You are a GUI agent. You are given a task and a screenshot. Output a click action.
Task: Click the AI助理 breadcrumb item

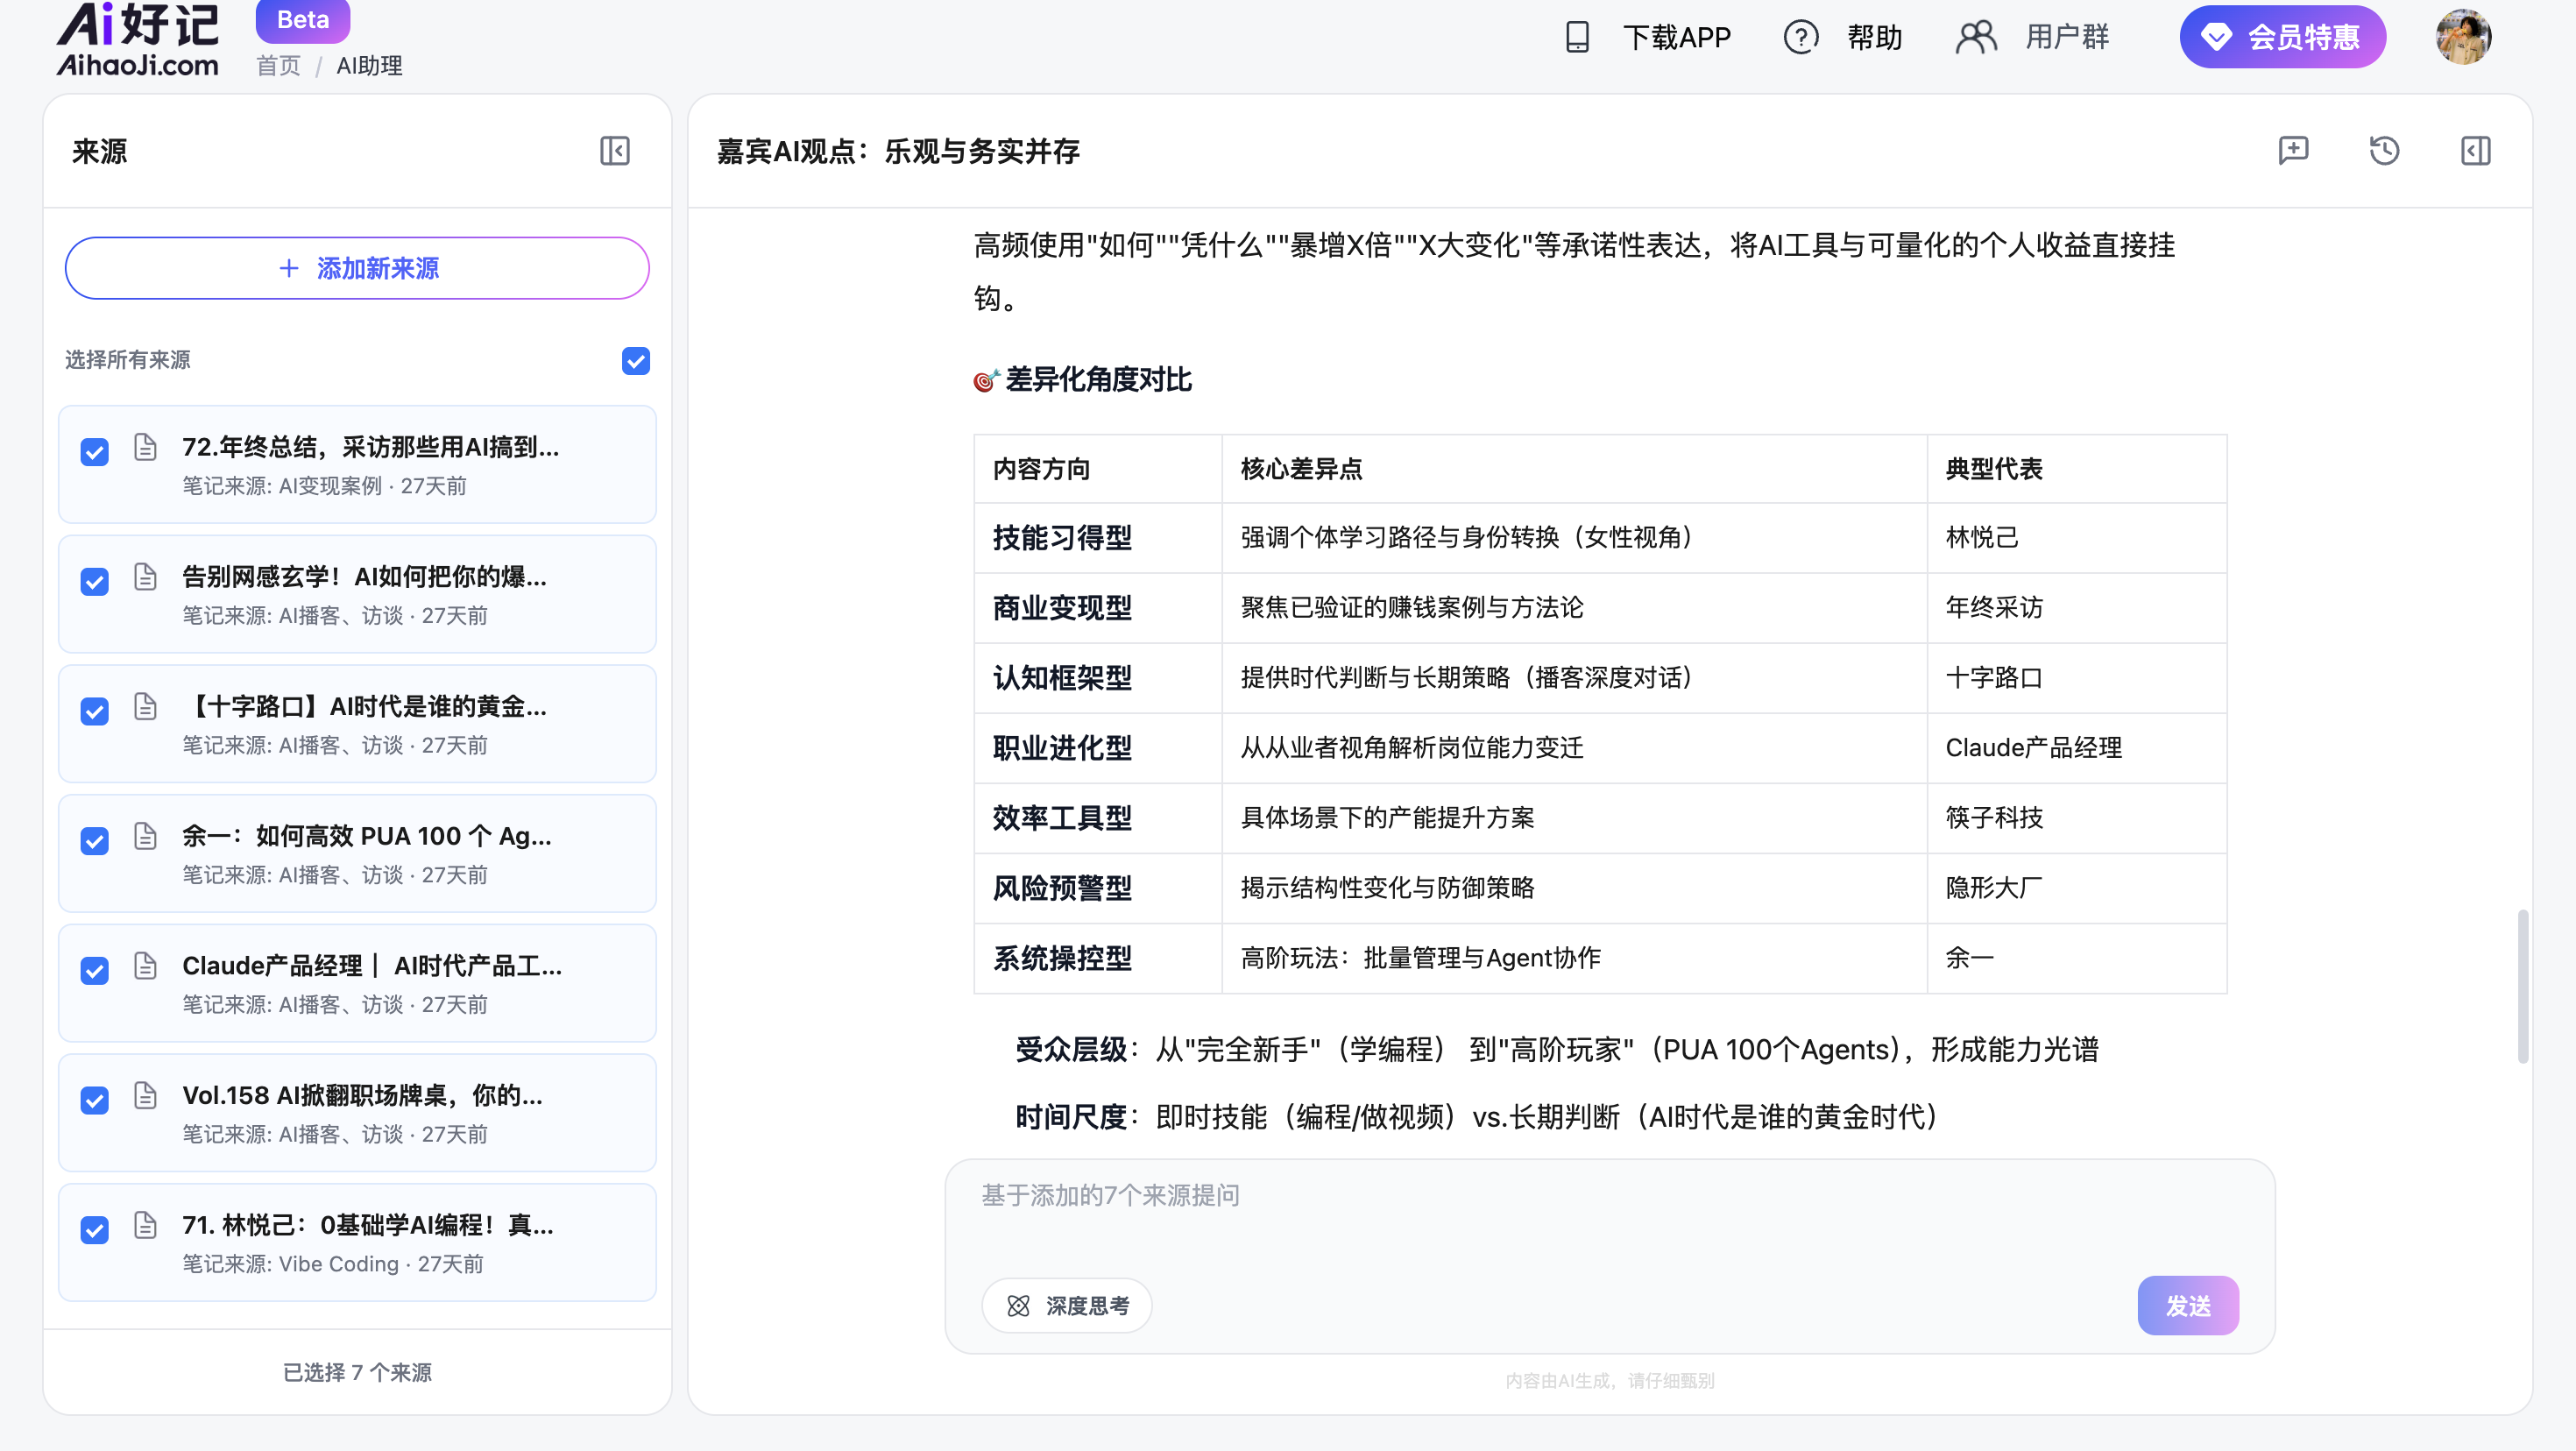pos(369,66)
